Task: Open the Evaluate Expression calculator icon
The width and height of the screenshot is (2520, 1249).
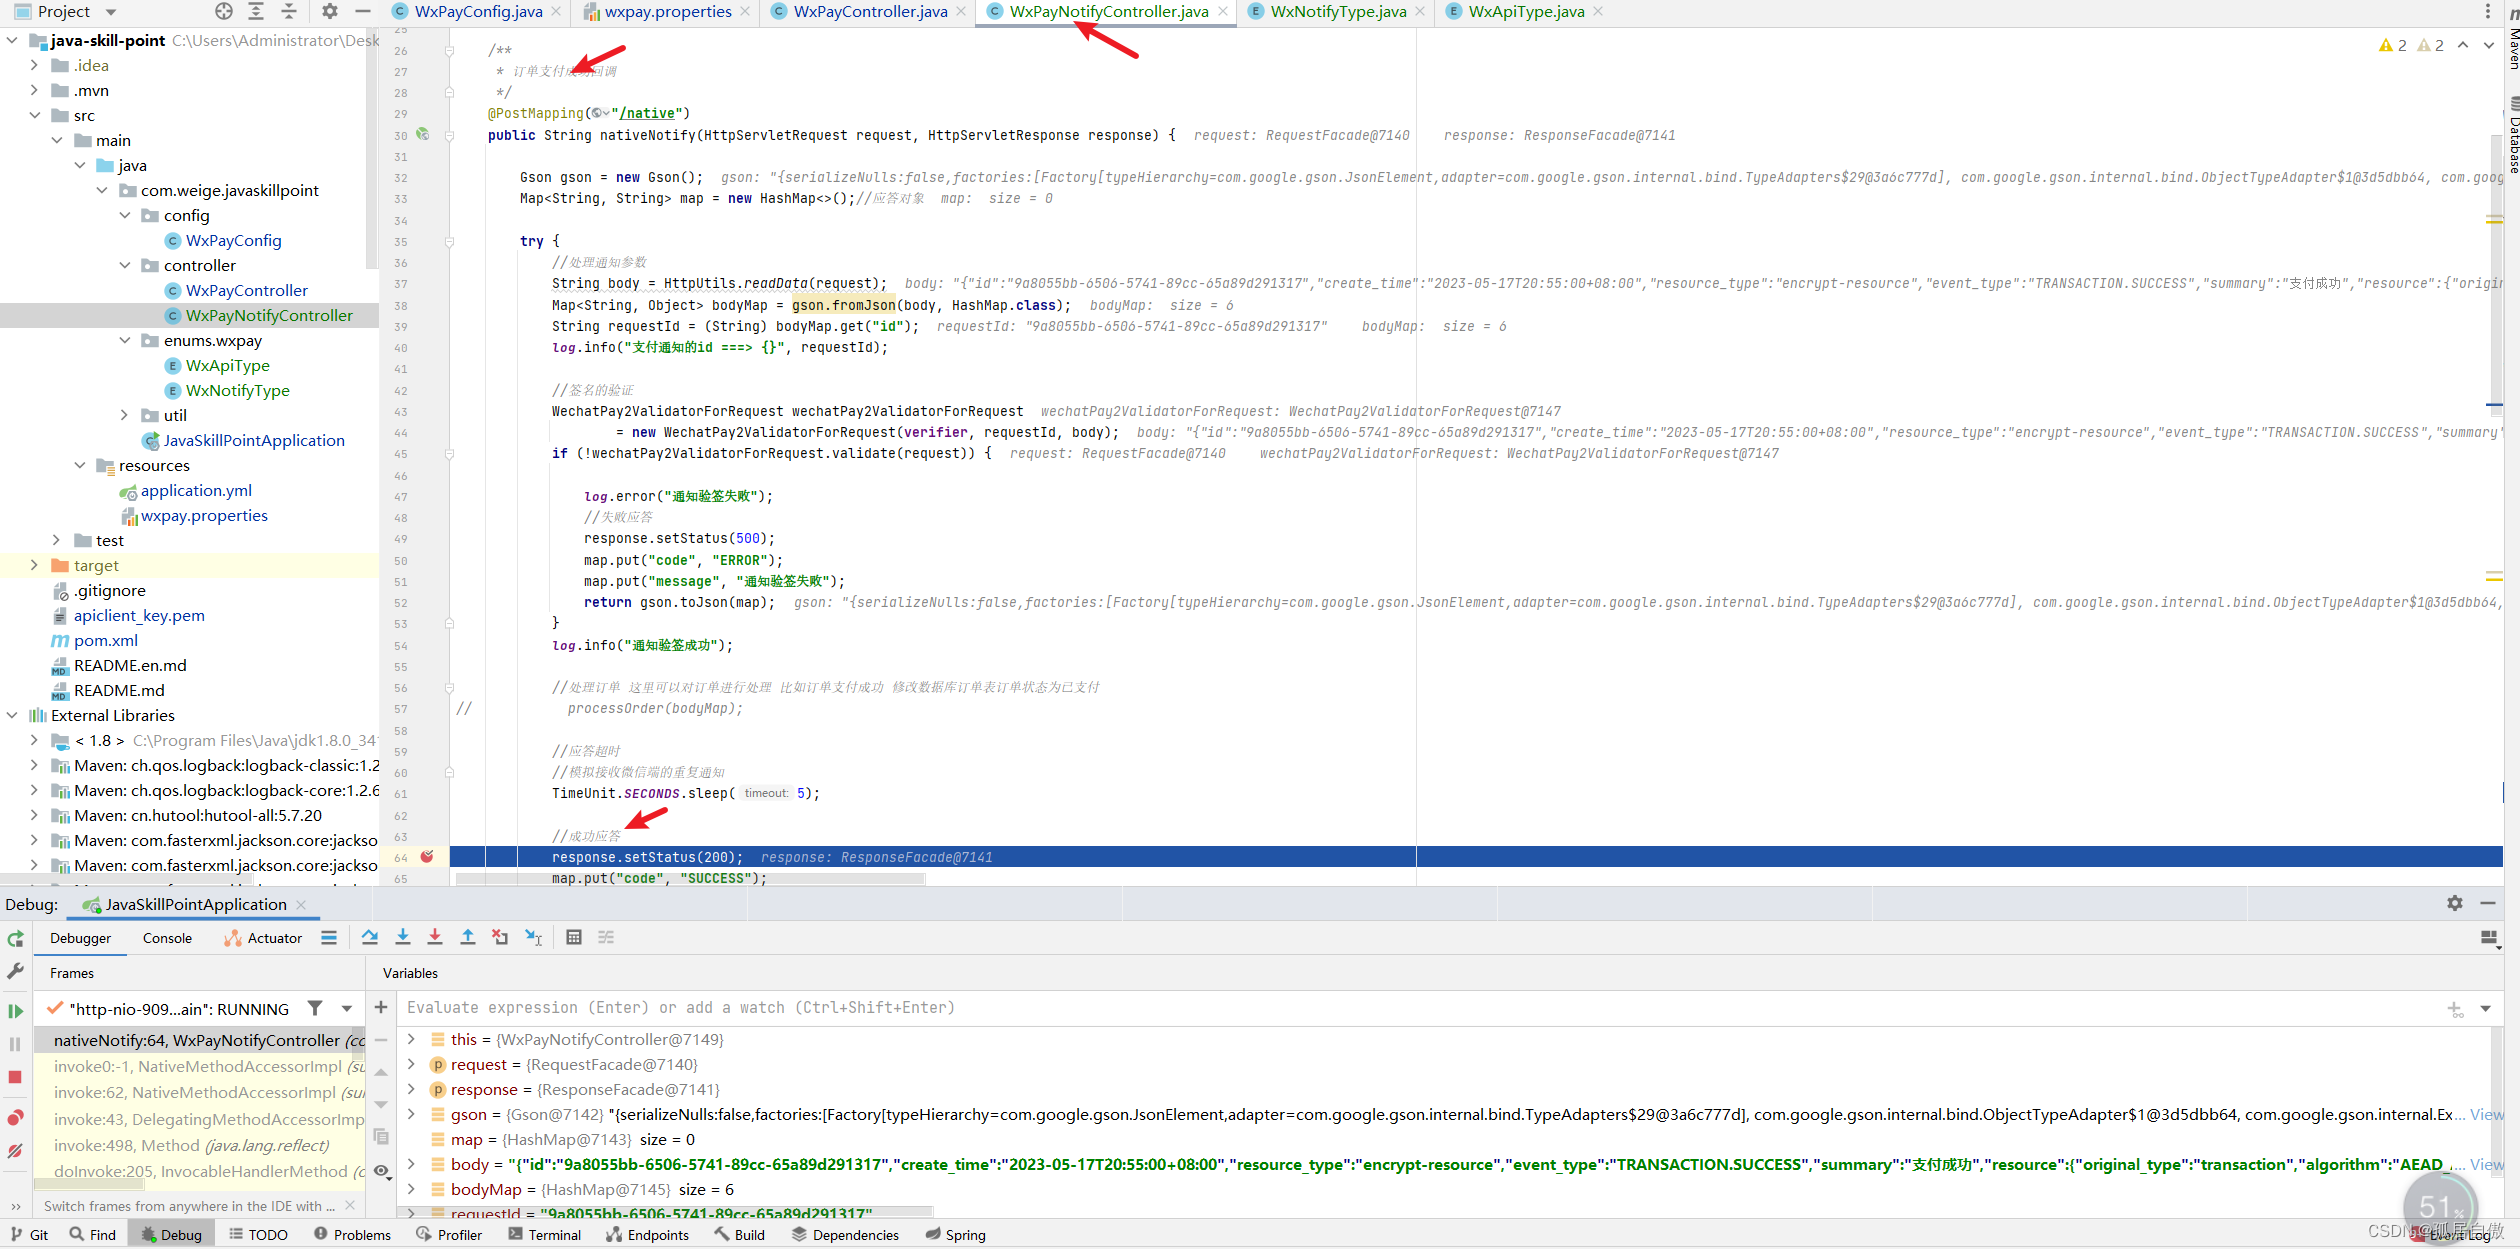Action: [x=574, y=938]
